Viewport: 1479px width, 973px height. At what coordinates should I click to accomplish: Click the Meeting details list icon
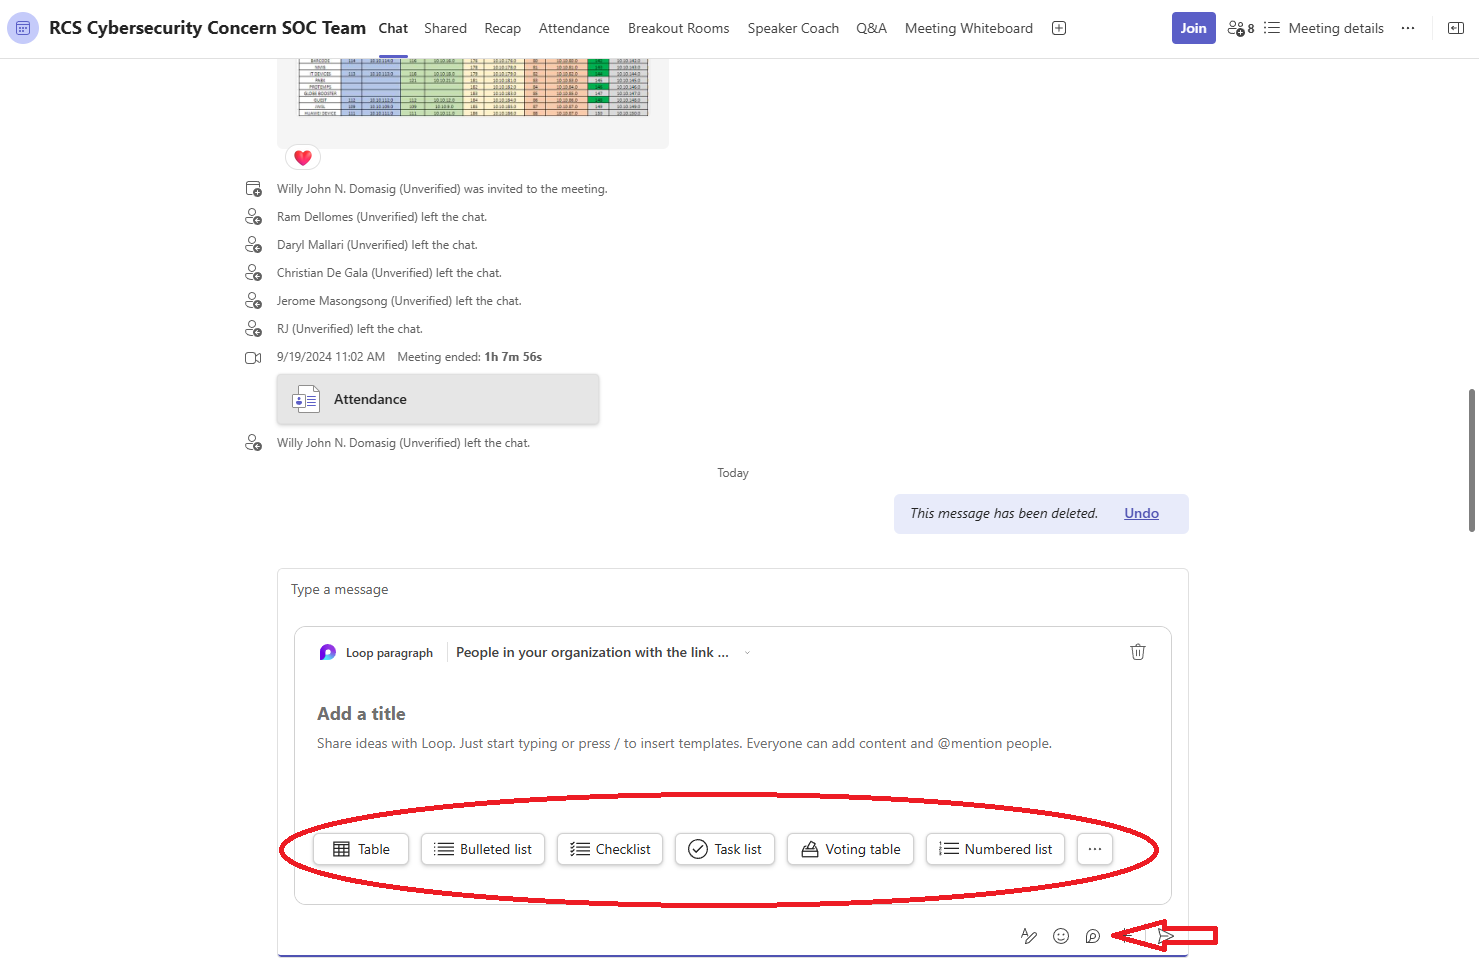[1272, 28]
